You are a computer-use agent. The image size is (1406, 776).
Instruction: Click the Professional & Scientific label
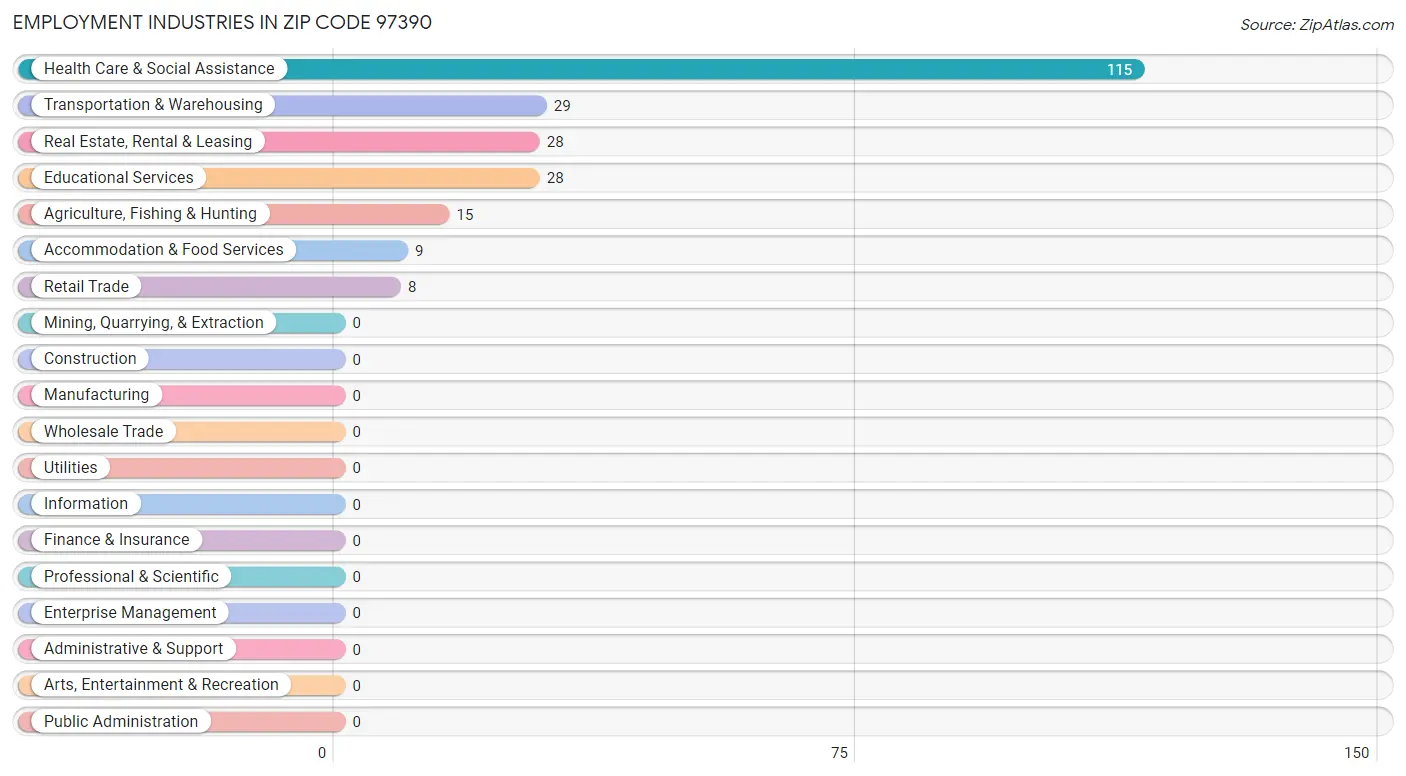(x=131, y=577)
